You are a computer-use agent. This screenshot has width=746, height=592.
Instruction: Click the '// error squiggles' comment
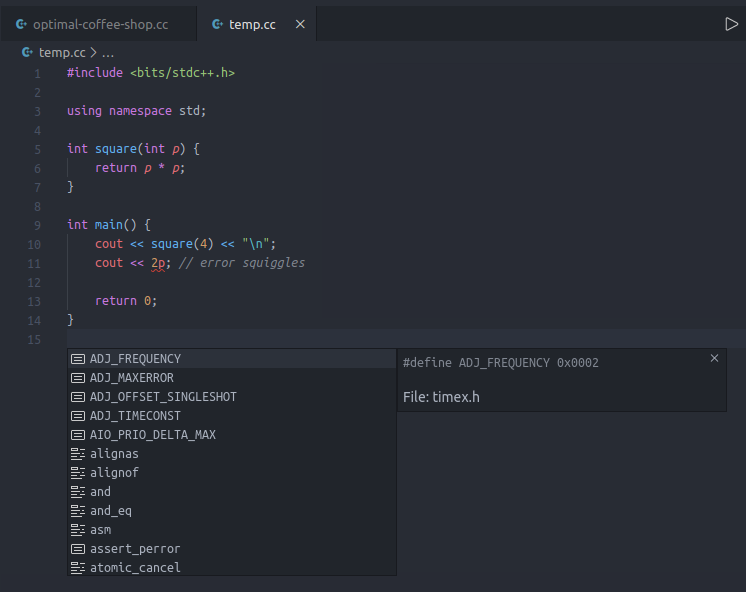242,263
